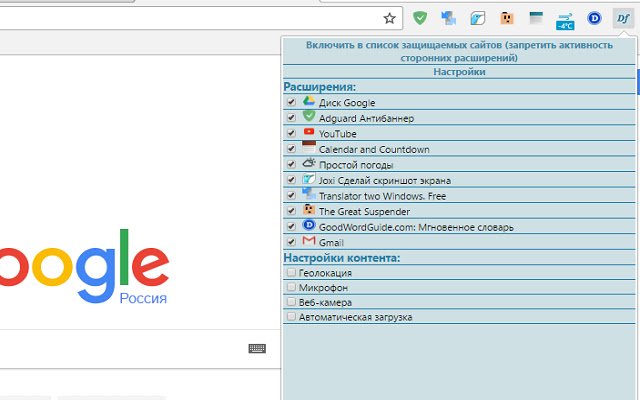This screenshot has height=400, width=640.
Task: Uncheck the Gmail extension checkbox
Action: pos(291,242)
